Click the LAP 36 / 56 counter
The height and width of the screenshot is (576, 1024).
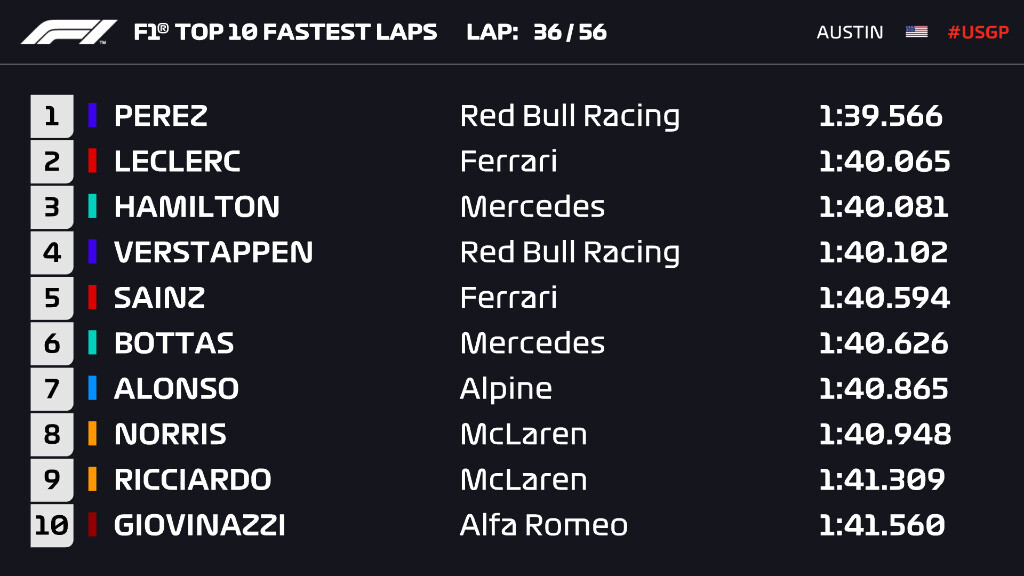[537, 32]
